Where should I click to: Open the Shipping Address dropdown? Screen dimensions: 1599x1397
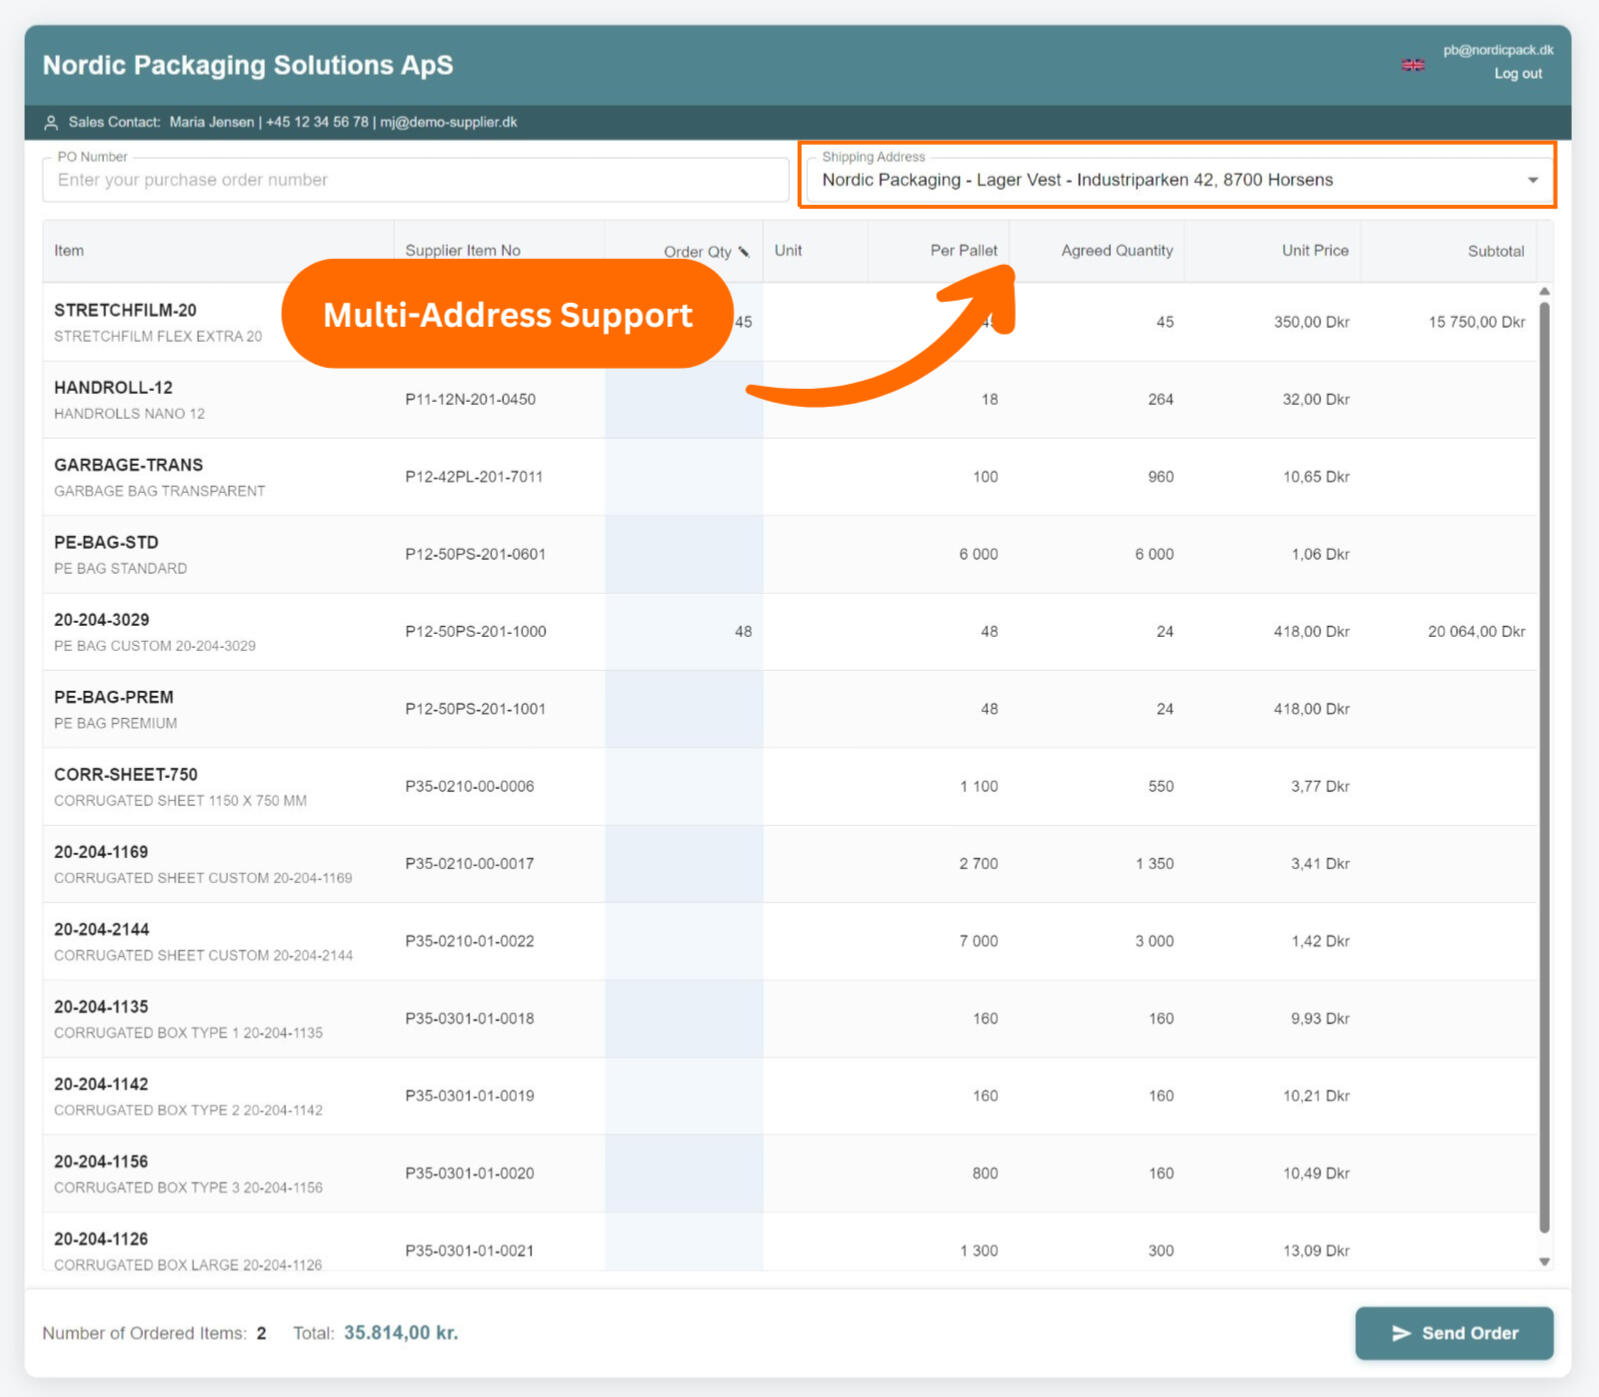click(x=1532, y=180)
